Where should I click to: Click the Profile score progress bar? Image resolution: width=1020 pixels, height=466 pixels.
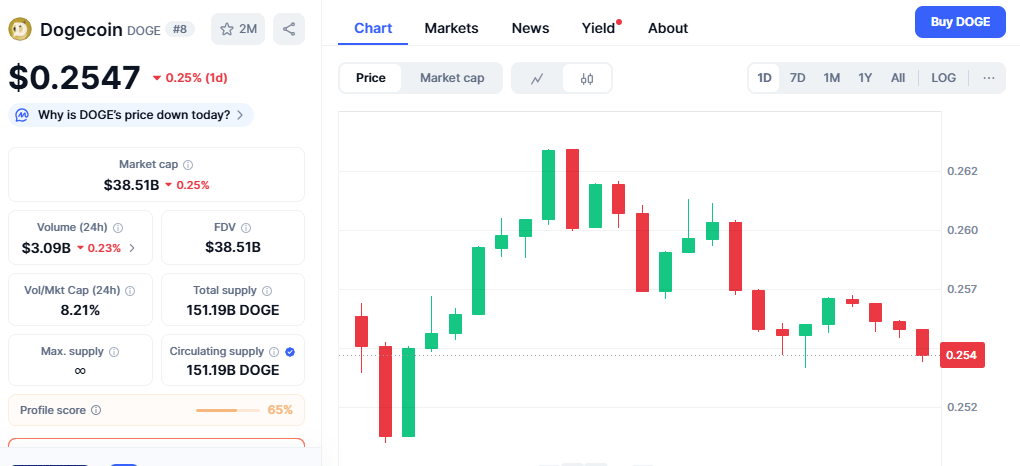230,410
